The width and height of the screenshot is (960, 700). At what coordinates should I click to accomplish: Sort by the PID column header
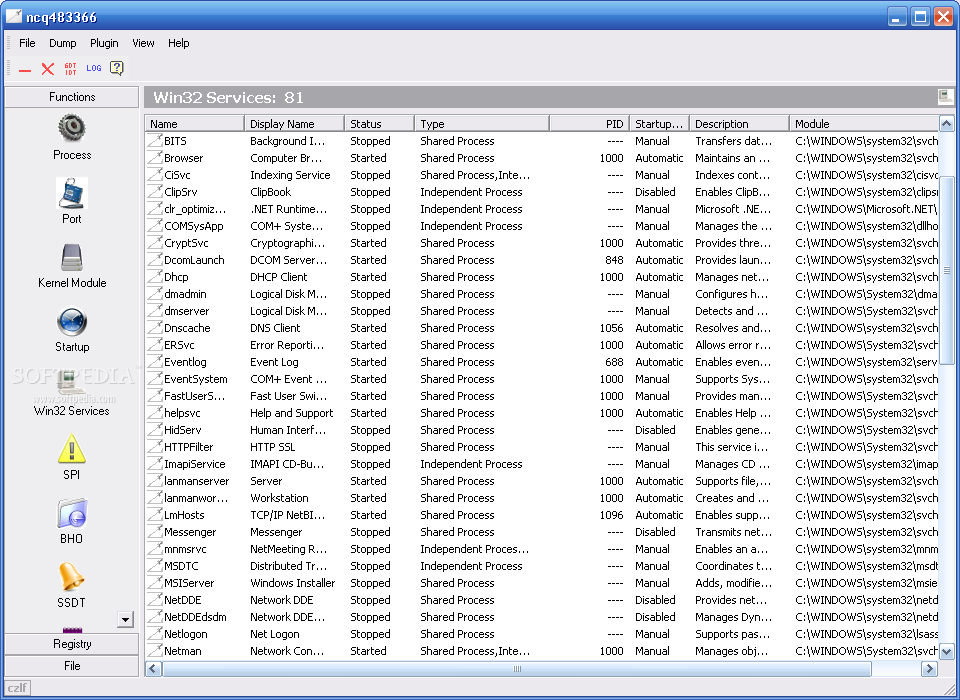click(589, 124)
